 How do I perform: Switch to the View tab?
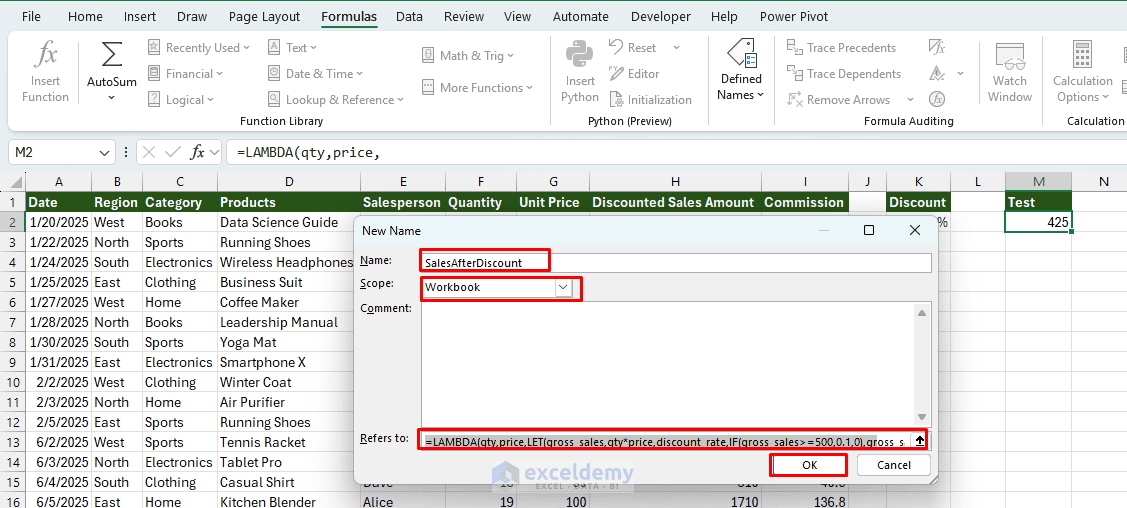[x=518, y=17]
